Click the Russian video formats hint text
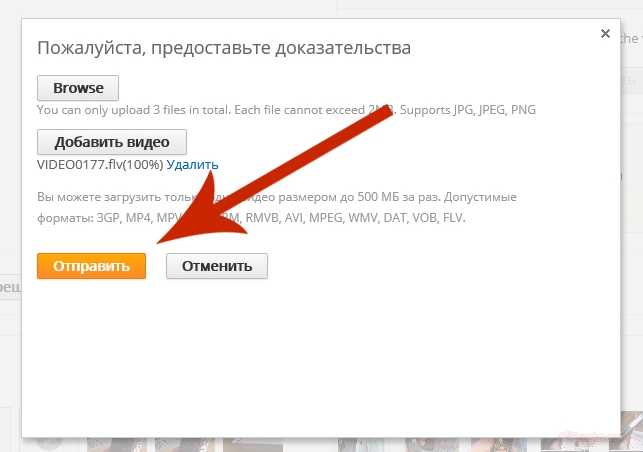Image resolution: width=643 pixels, height=452 pixels. click(250, 207)
